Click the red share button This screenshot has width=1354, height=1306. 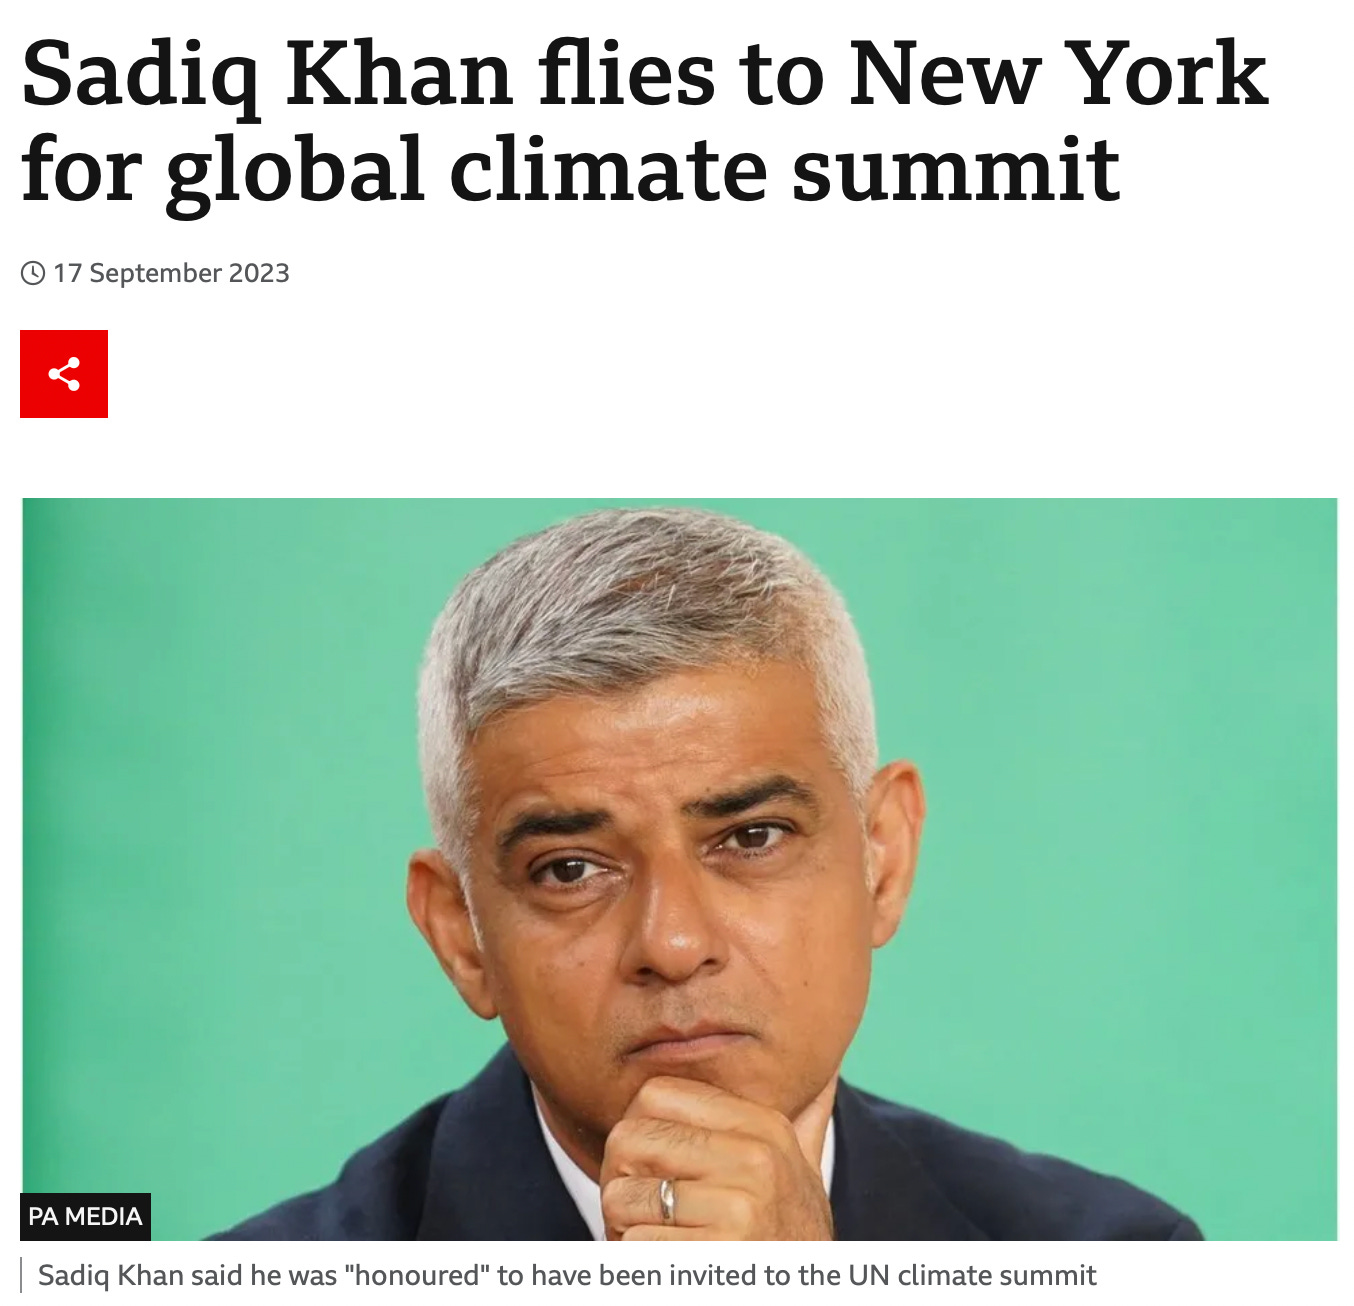click(x=64, y=374)
